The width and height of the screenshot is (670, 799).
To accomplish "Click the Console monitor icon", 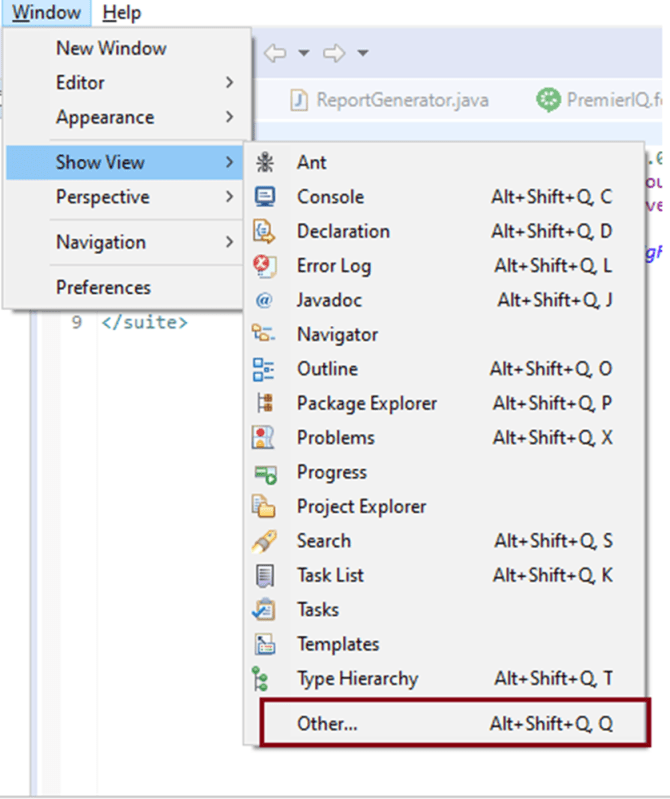I will coord(265,197).
